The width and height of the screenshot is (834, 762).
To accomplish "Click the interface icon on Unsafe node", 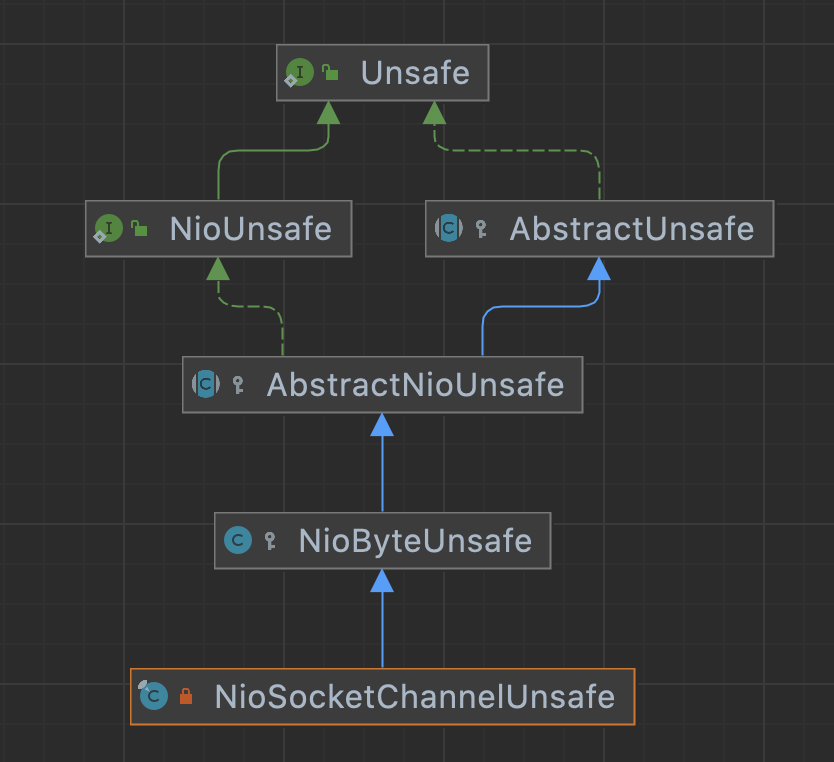I will tap(299, 73).
